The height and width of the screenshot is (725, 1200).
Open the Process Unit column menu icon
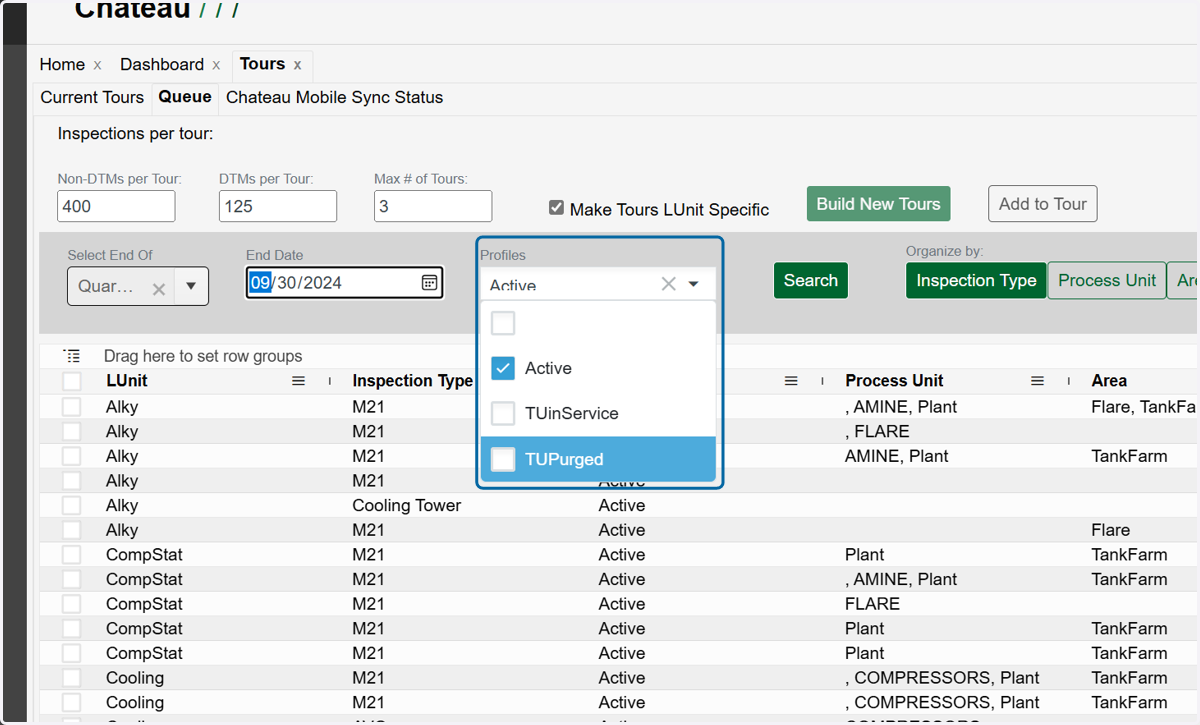(1038, 381)
